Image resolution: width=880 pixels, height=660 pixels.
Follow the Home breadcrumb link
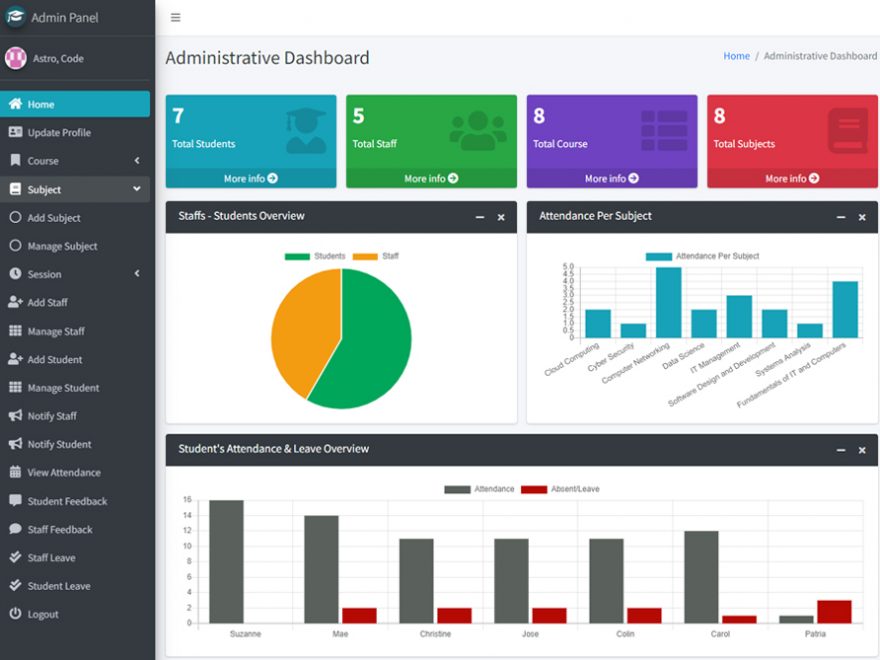(x=736, y=56)
